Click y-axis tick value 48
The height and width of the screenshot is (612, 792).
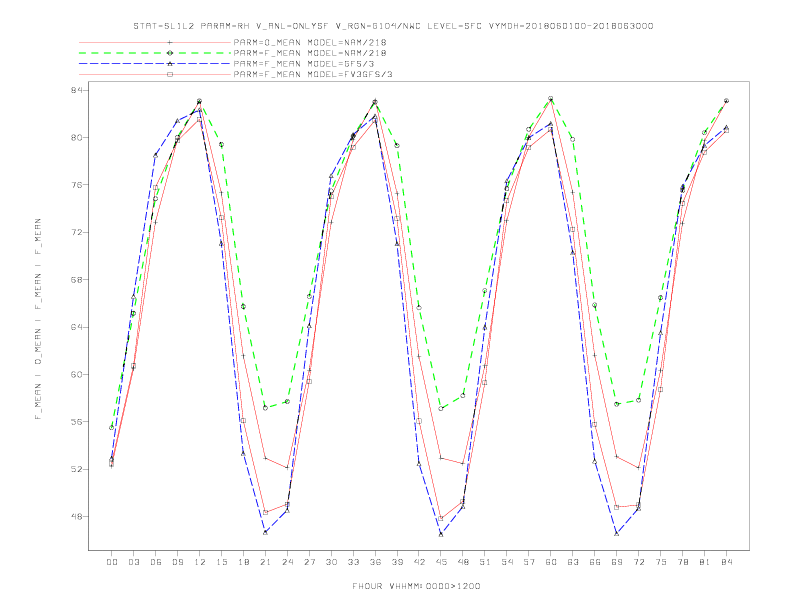click(x=77, y=517)
